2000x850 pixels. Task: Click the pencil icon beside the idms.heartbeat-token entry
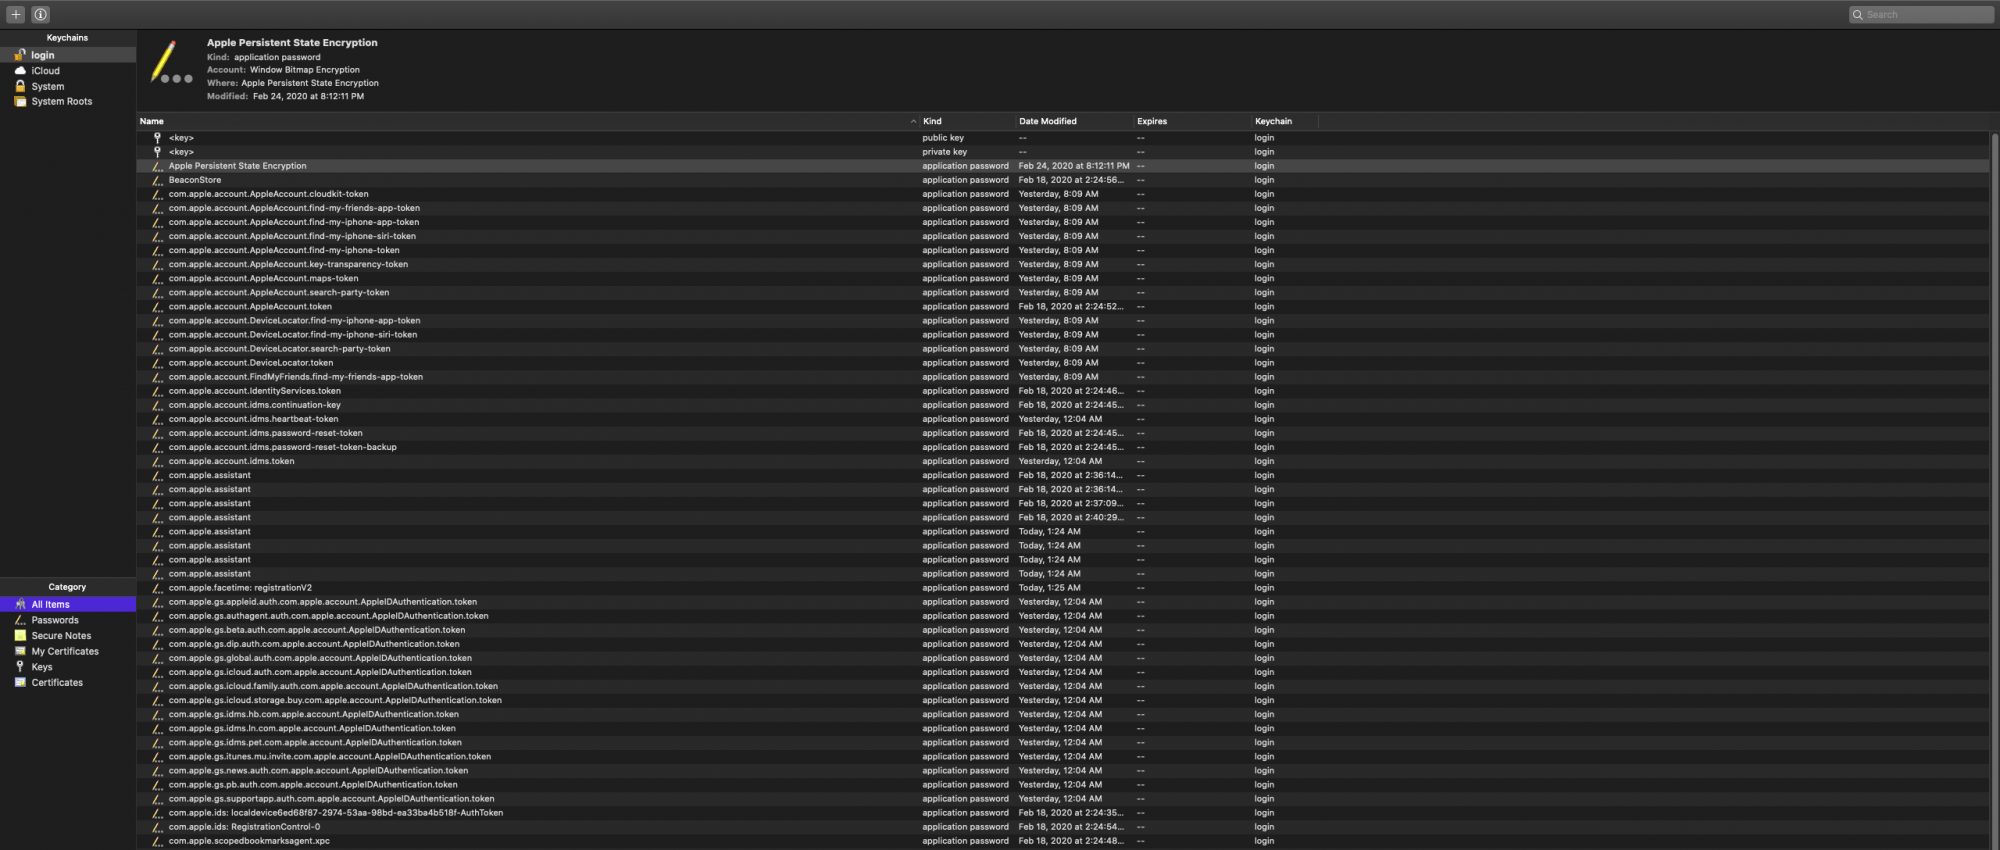pos(157,419)
